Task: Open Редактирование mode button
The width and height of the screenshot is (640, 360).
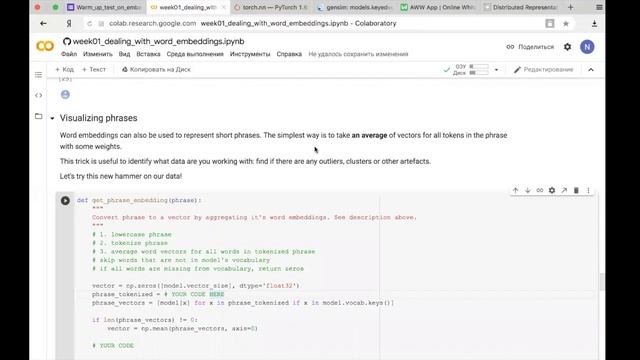Action: (544, 70)
